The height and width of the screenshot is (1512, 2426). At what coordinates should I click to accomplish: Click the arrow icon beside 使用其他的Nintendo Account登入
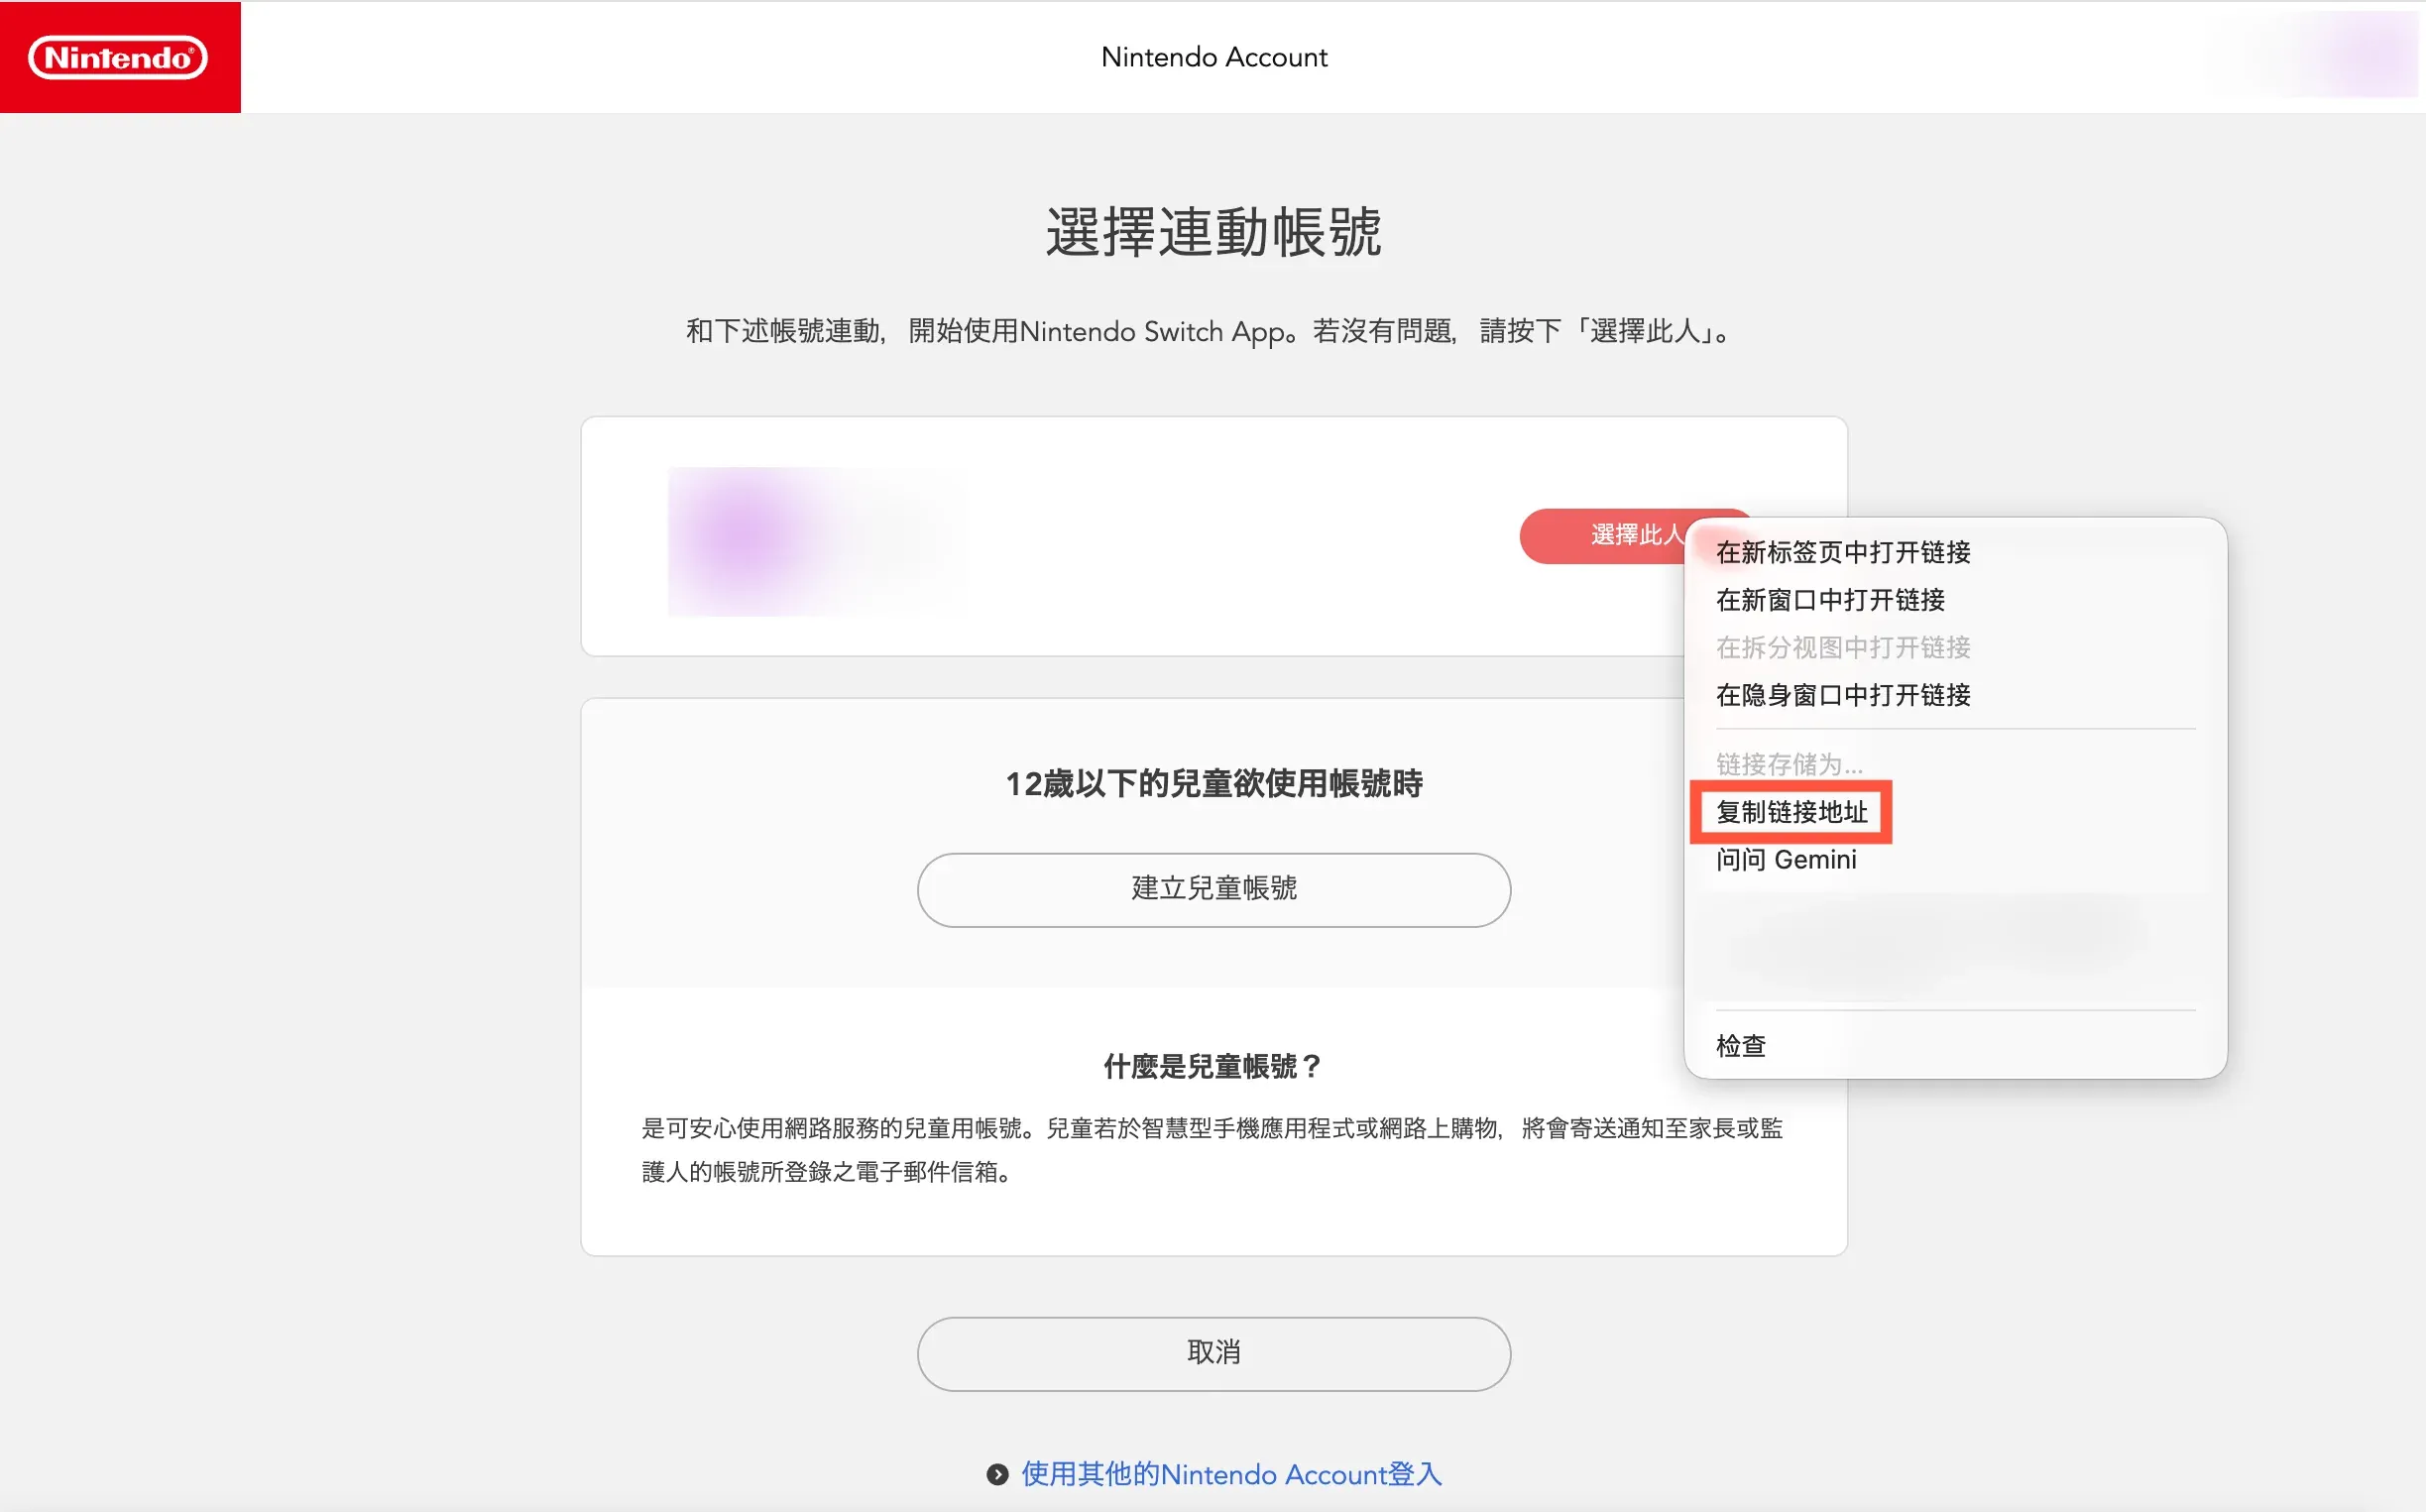(997, 1474)
